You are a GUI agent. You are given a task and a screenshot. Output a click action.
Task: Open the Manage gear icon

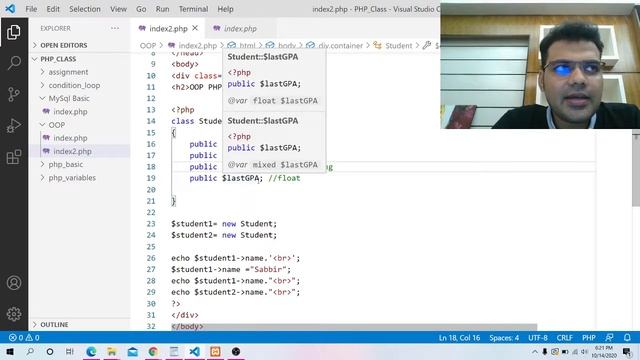pos(14,313)
